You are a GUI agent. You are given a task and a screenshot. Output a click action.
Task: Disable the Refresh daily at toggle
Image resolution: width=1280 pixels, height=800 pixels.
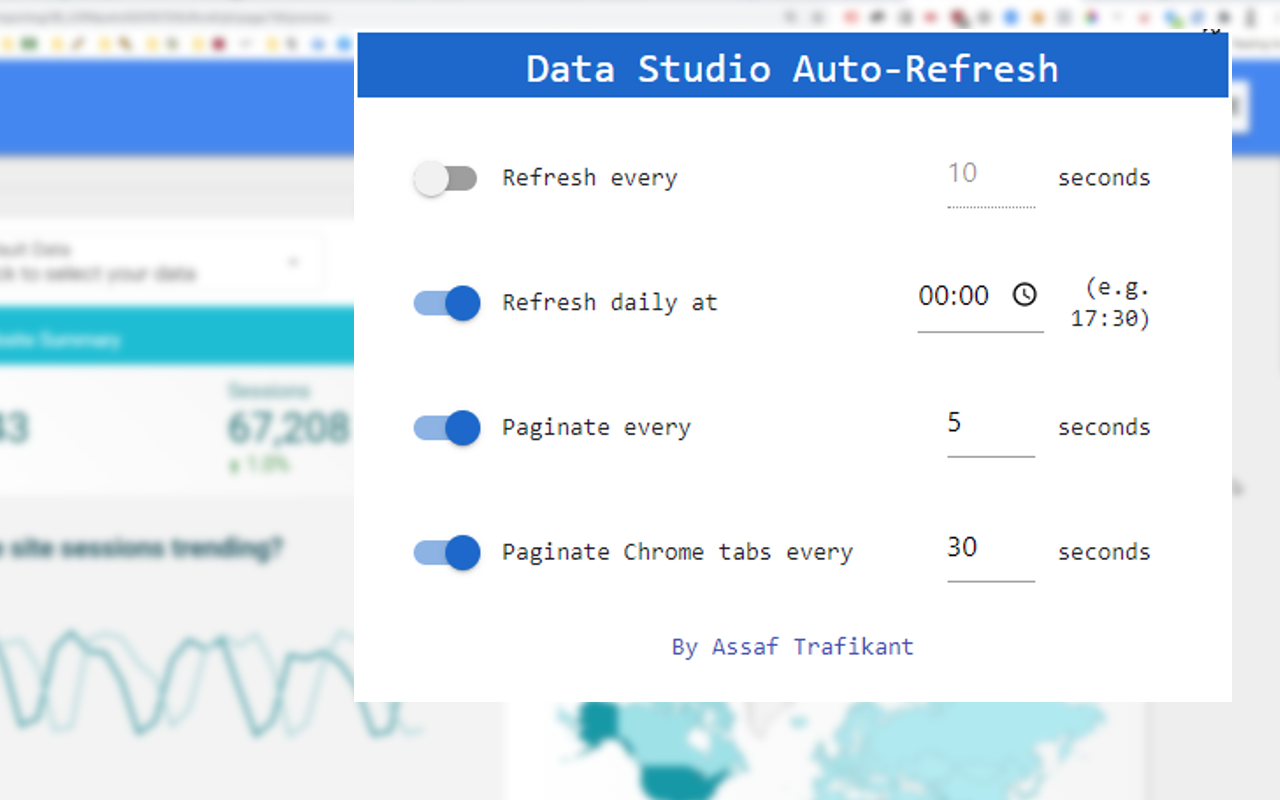click(447, 303)
